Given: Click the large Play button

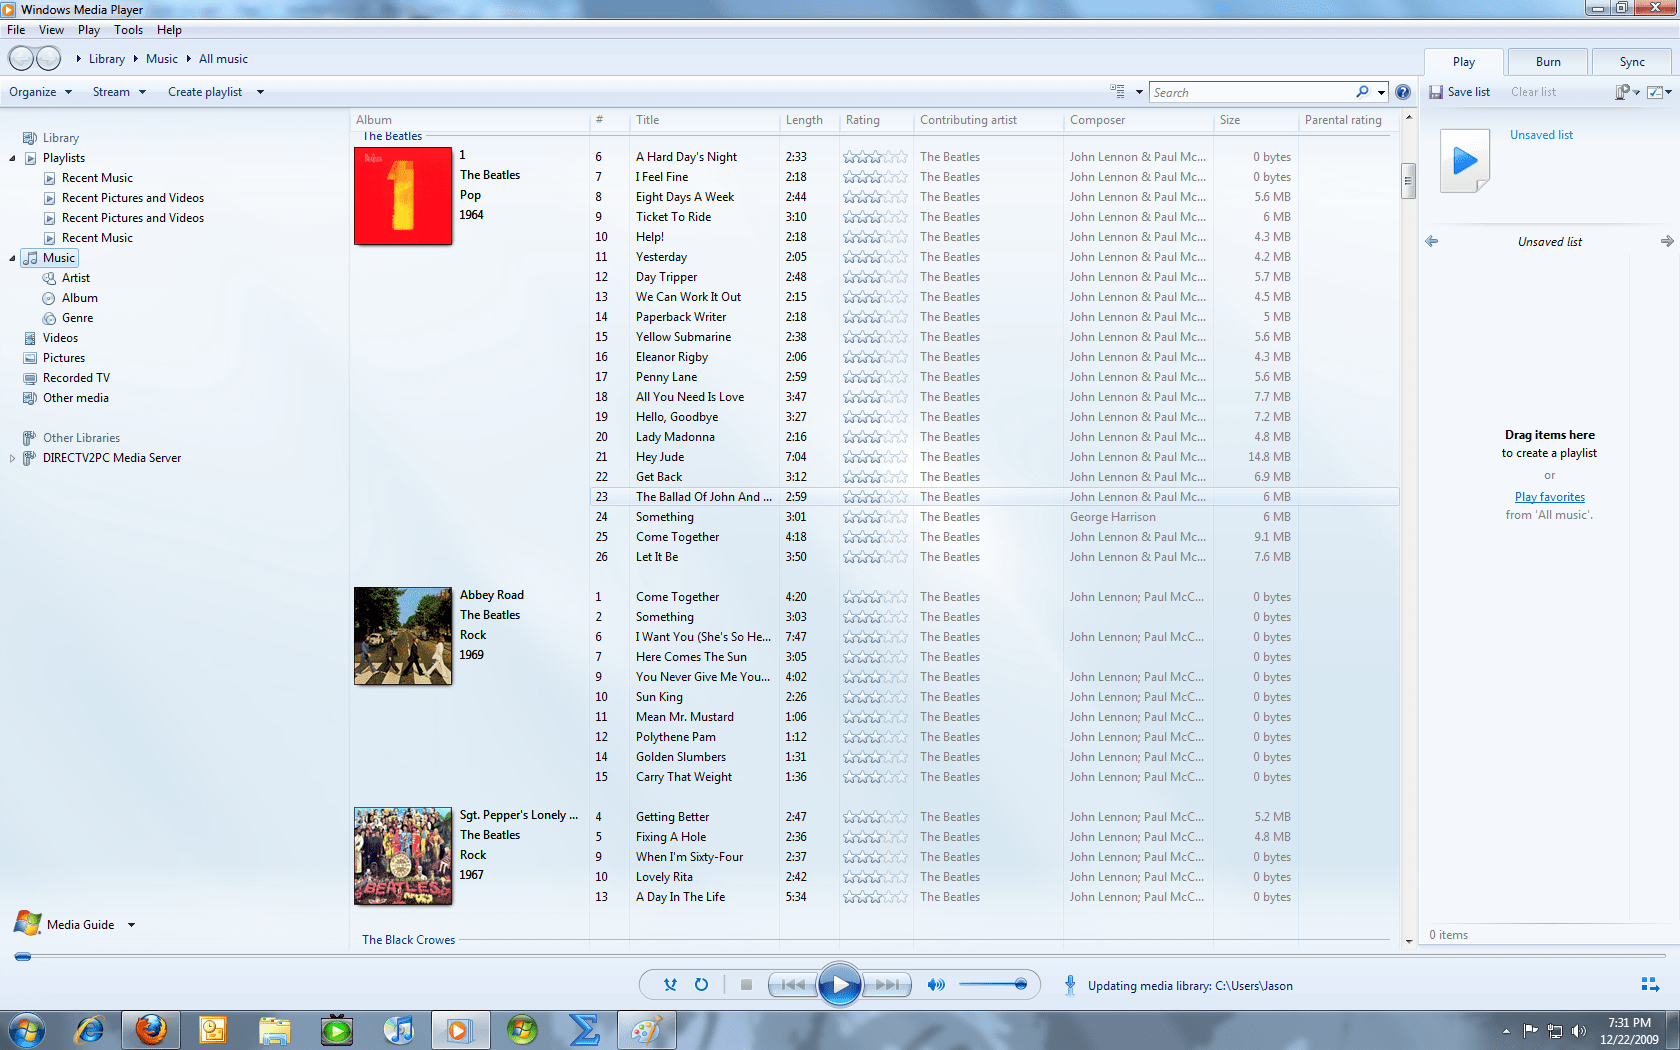Looking at the screenshot, I should point(840,985).
